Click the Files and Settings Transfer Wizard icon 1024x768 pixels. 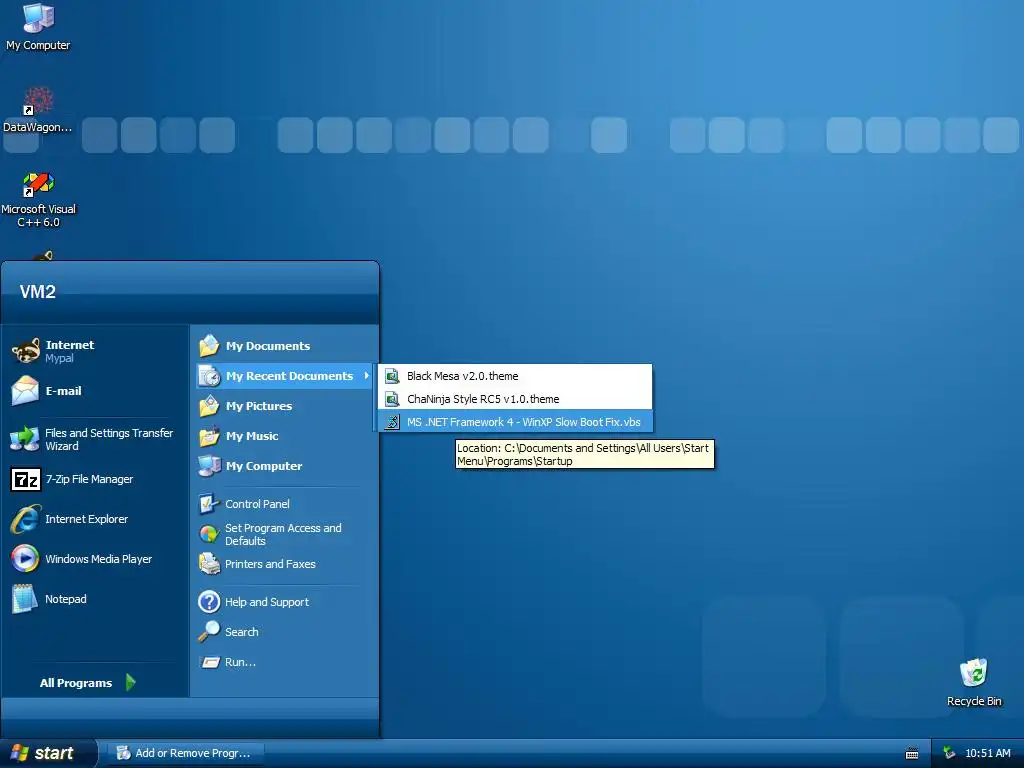[x=25, y=439]
